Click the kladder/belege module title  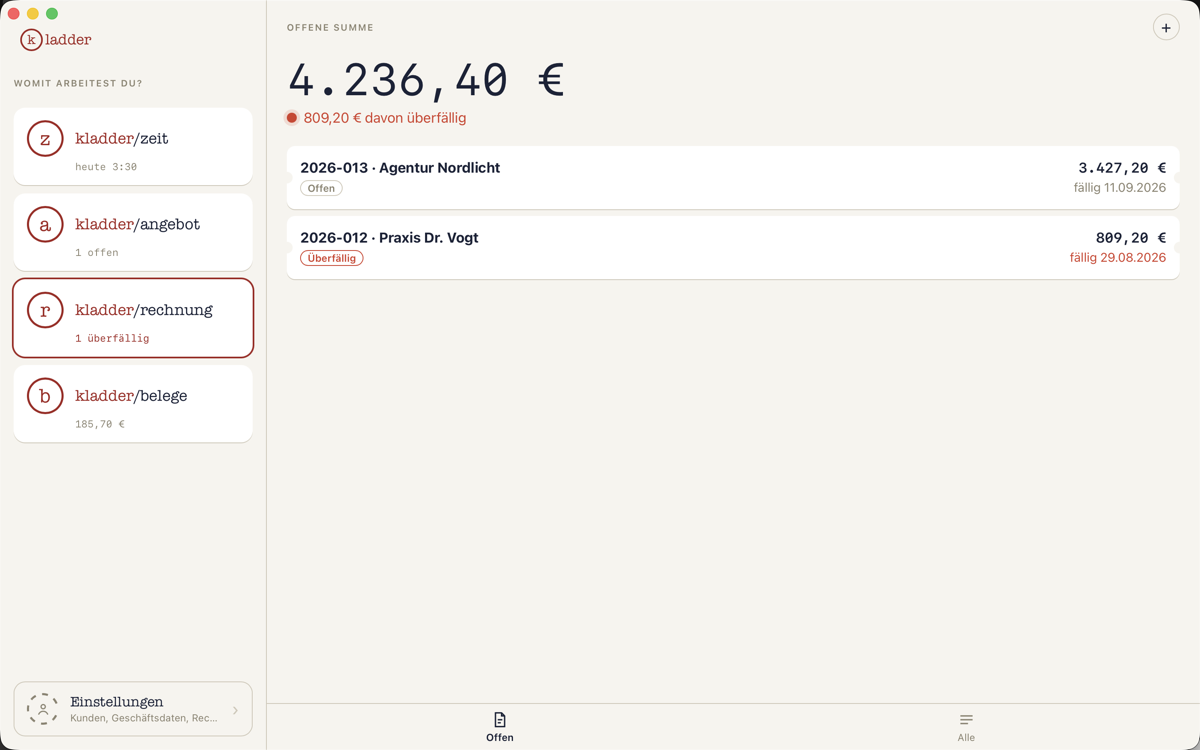[x=131, y=396]
